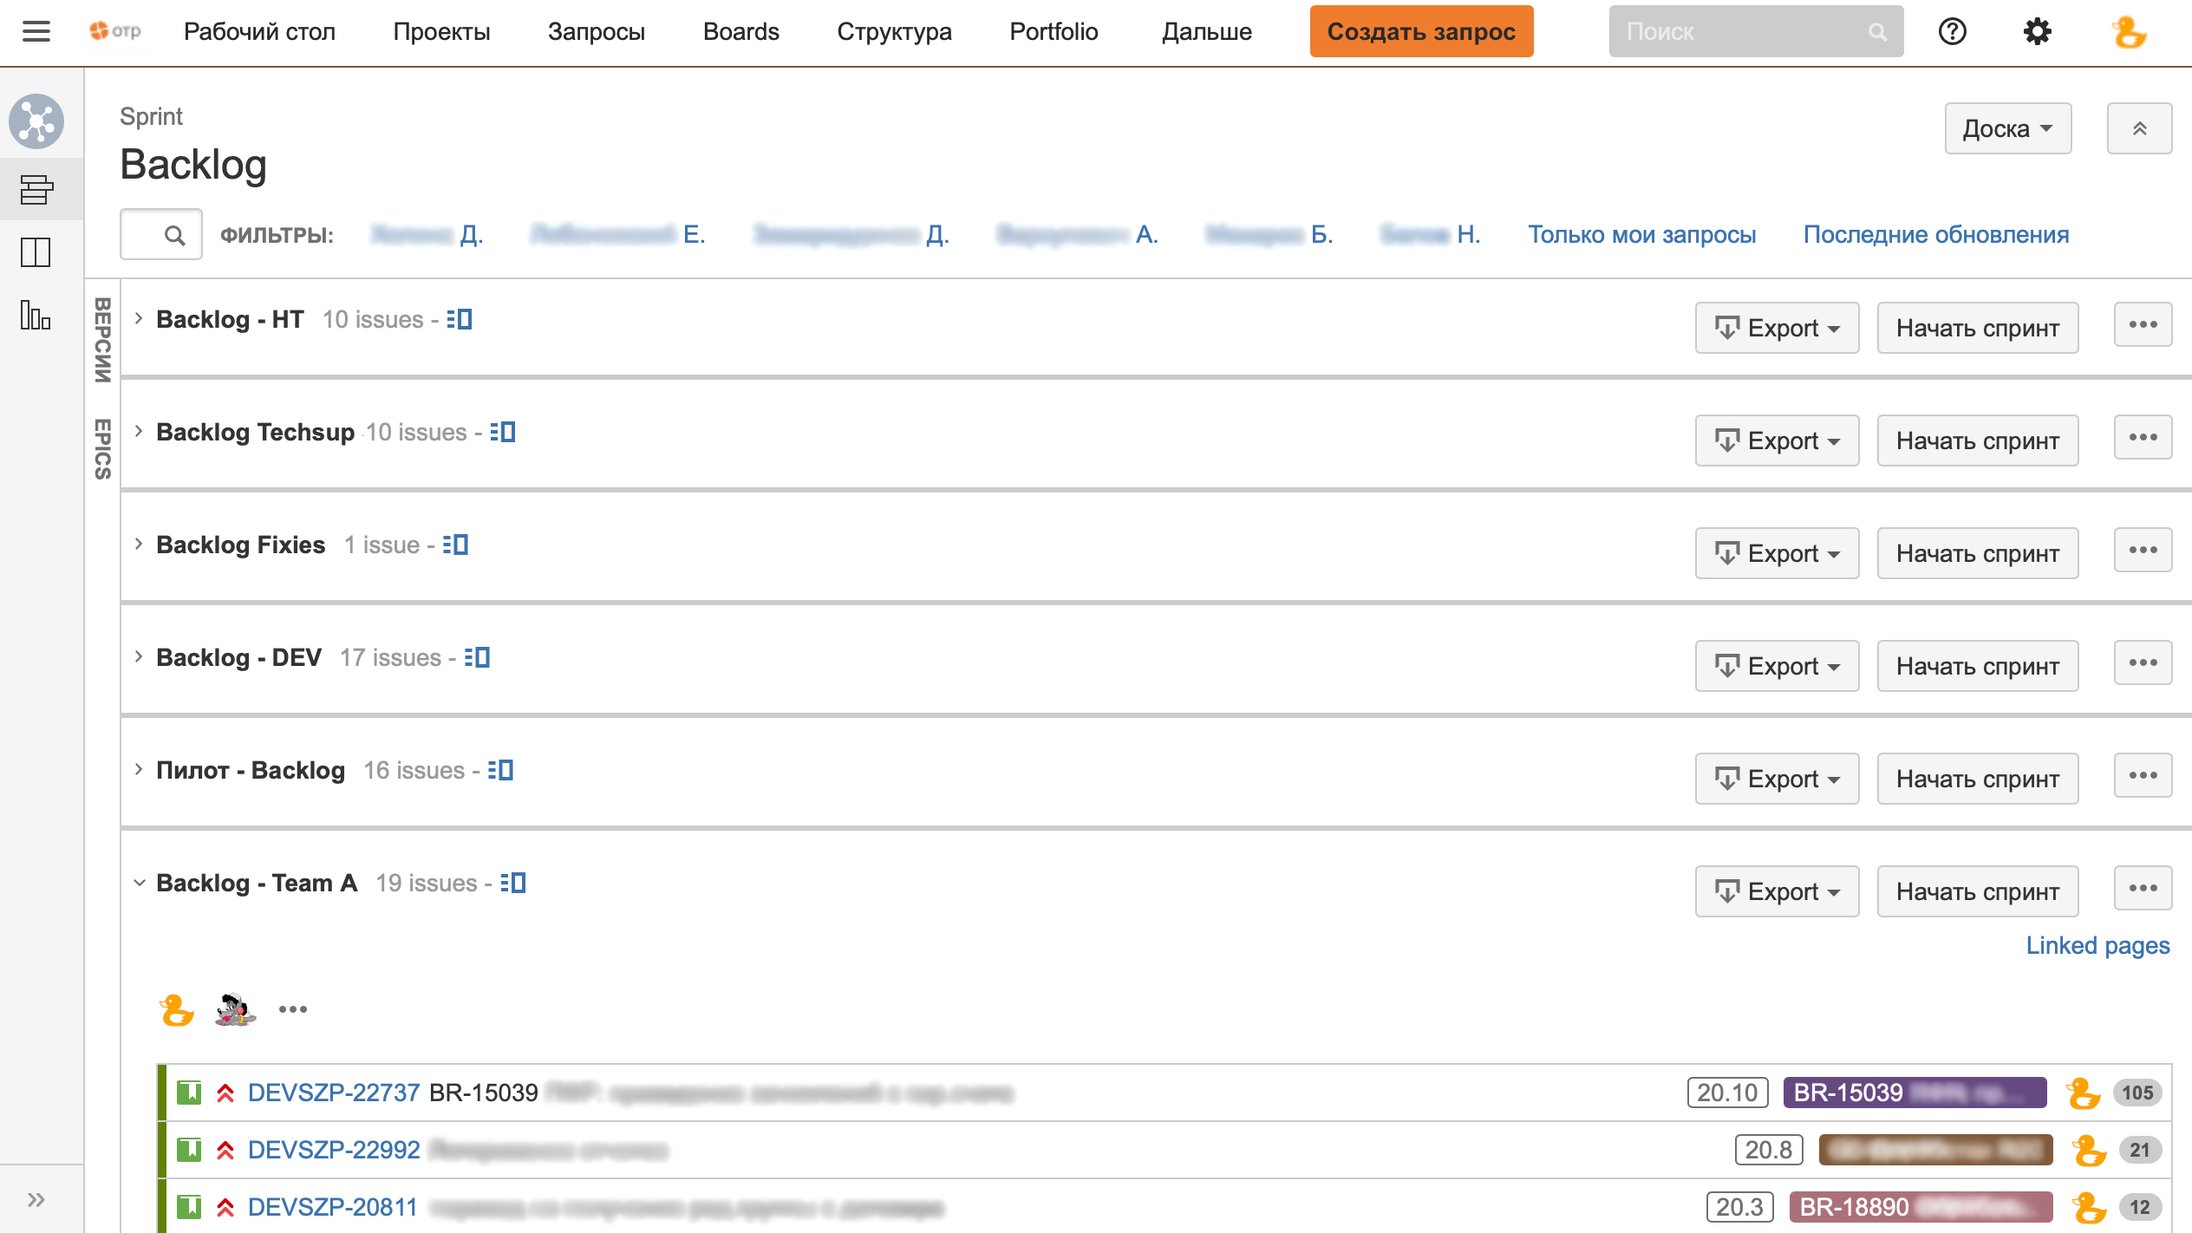Image resolution: width=2192 pixels, height=1233 pixels.
Task: Open Portfolio menu
Action: (1054, 31)
